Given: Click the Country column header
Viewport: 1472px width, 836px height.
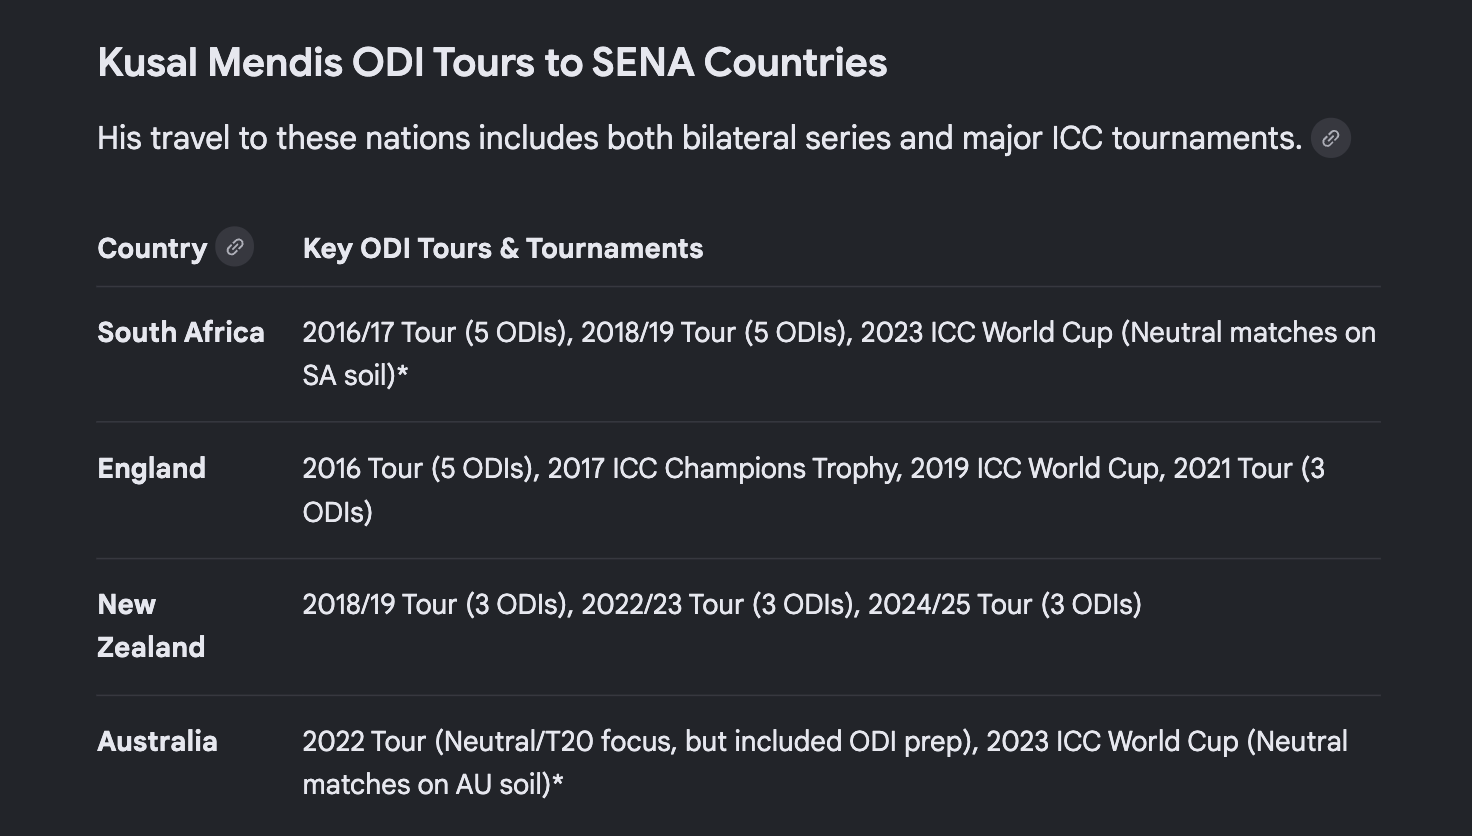Looking at the screenshot, I should 152,248.
